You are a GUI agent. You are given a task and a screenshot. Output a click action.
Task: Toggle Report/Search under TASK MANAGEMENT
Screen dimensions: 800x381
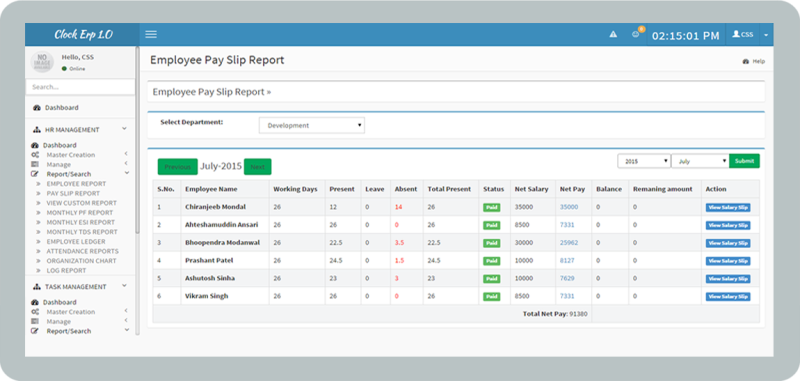pos(79,331)
